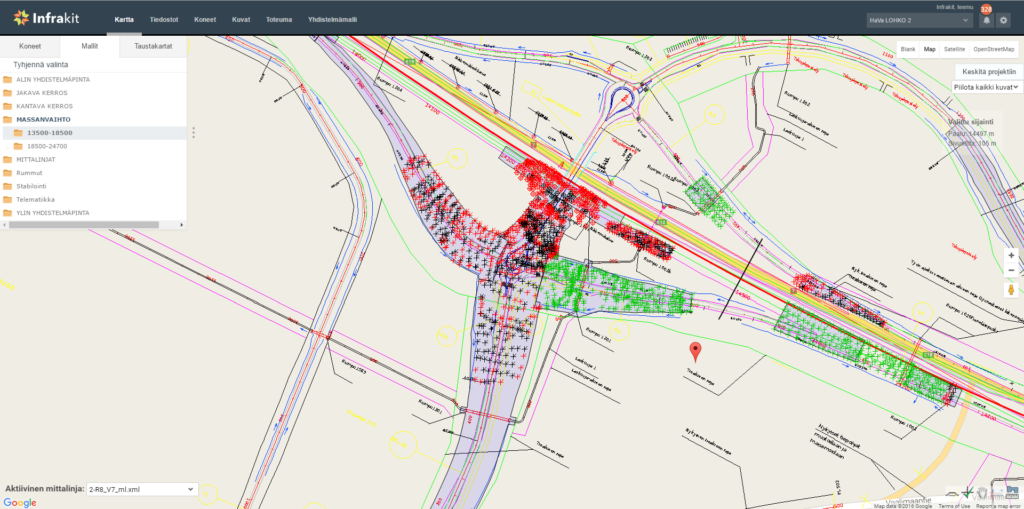Open the HaVa LOHKO 2 project dropdown
Screen dimensions: 1024x509
tap(920, 20)
